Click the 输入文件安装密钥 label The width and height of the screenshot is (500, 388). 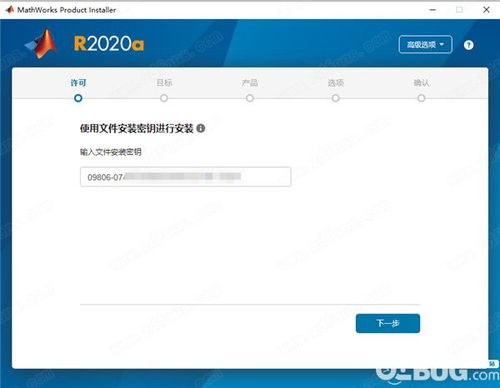click(111, 152)
